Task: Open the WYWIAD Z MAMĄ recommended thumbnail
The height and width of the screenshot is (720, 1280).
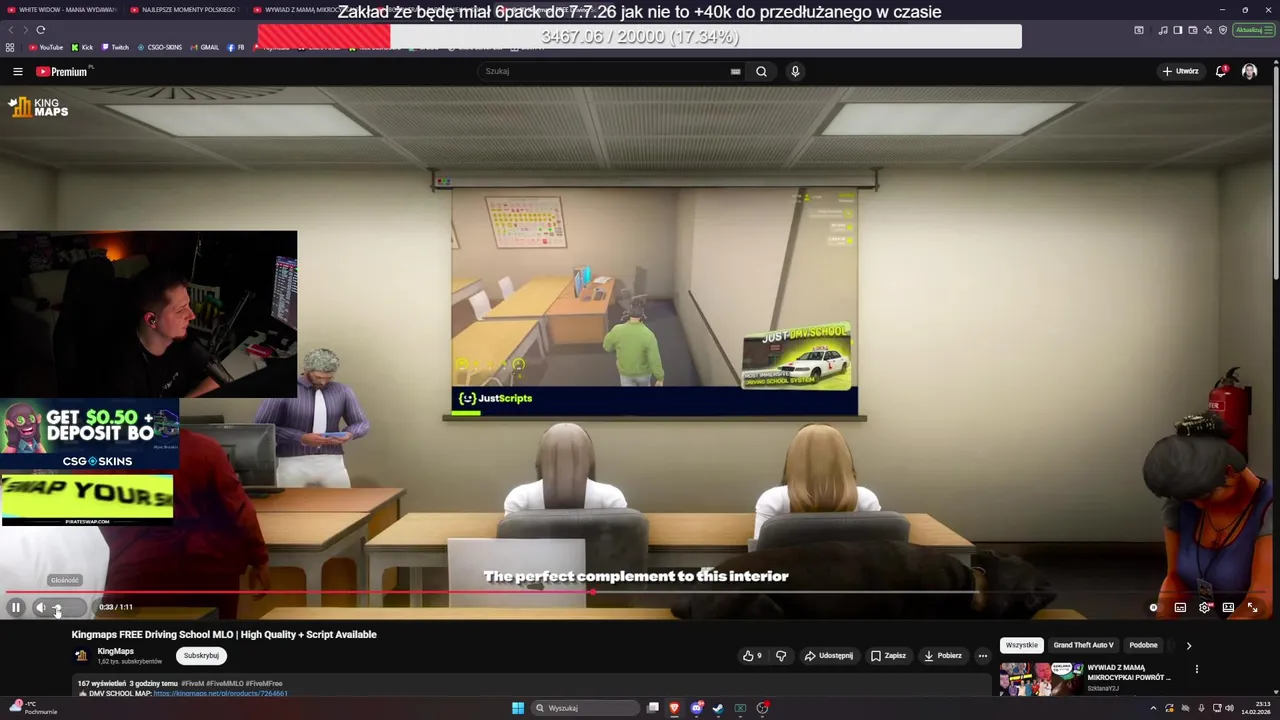Action: pyautogui.click(x=1040, y=678)
